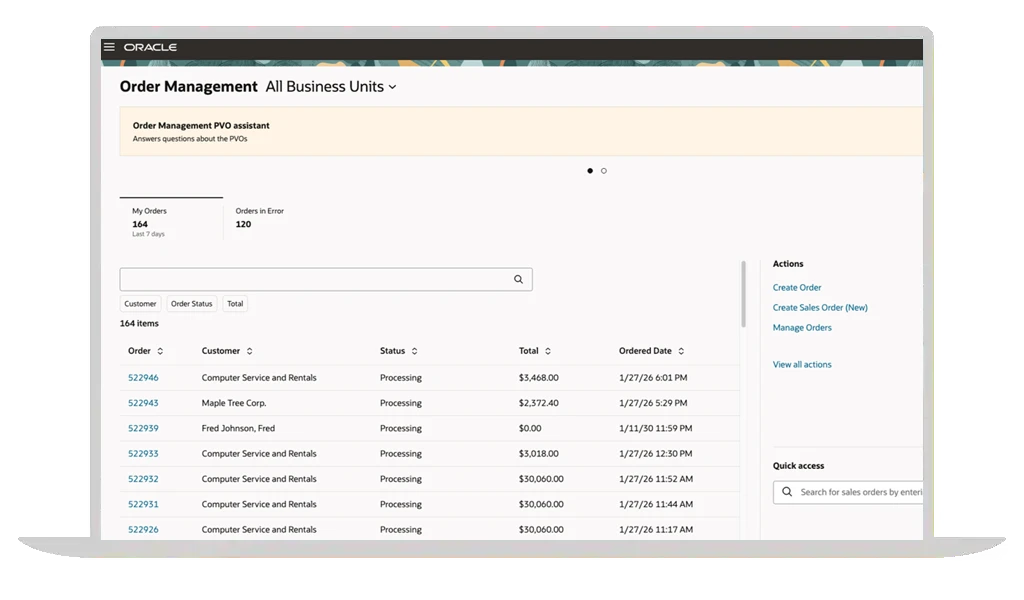Toggle the Customer filter chip

tap(140, 304)
